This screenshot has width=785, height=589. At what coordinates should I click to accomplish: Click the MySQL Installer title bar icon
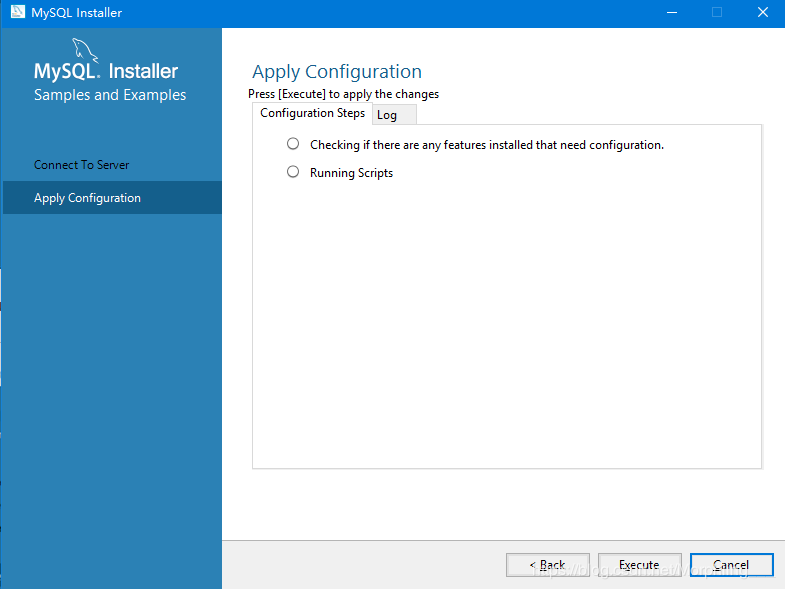[18, 13]
